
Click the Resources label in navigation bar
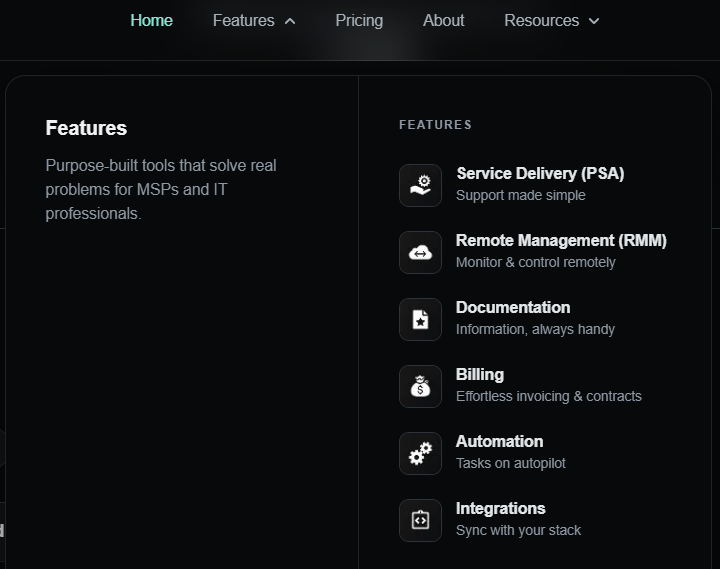point(541,20)
